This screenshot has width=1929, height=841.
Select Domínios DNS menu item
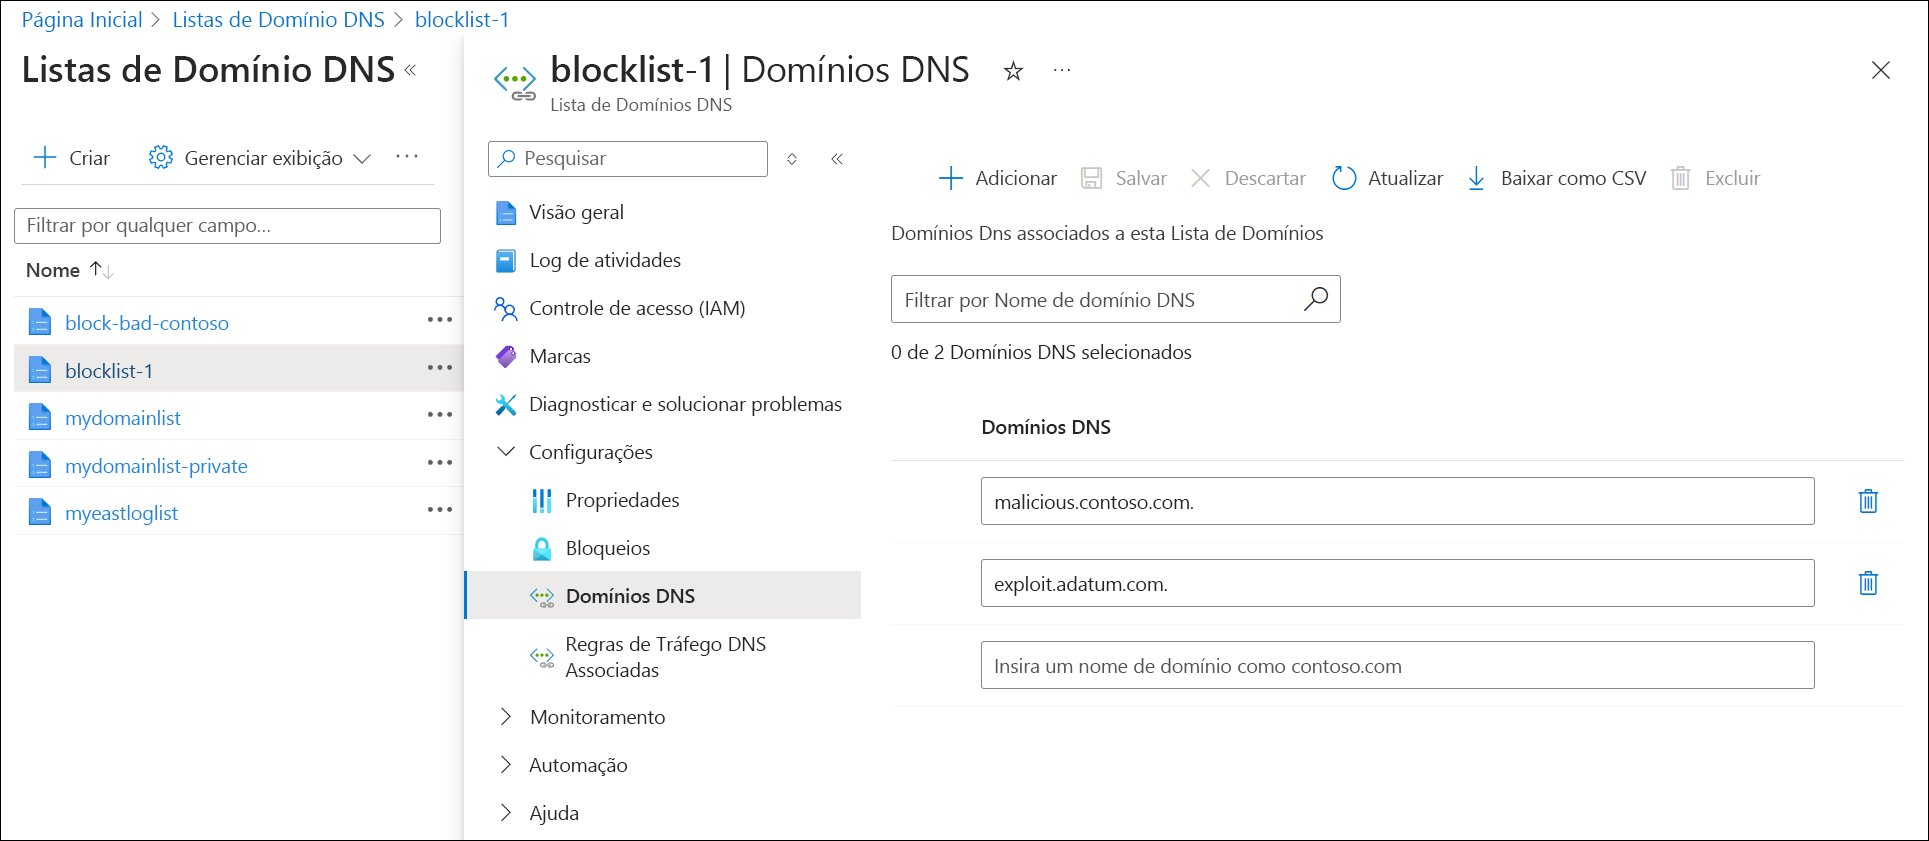coord(662,596)
